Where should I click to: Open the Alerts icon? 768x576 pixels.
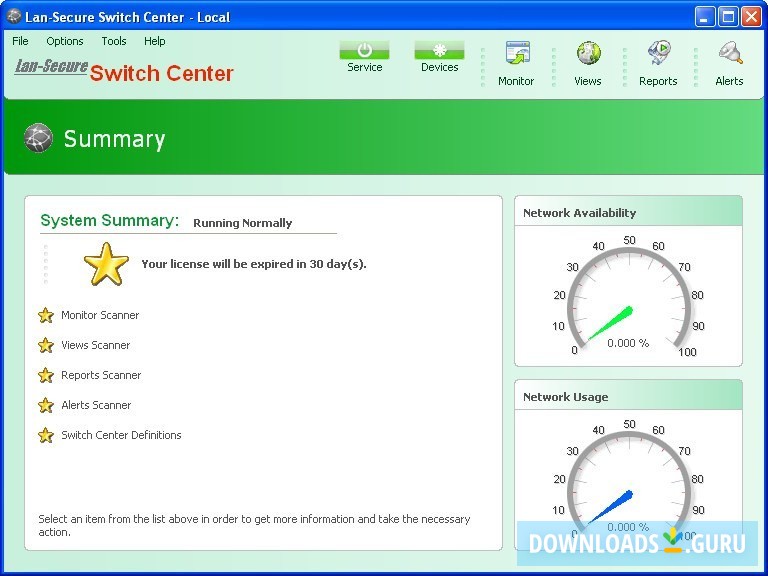[x=730, y=53]
